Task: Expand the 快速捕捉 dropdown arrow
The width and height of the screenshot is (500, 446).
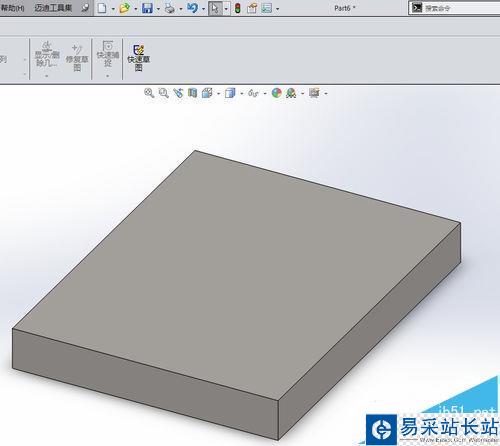Action: pyautogui.click(x=108, y=76)
